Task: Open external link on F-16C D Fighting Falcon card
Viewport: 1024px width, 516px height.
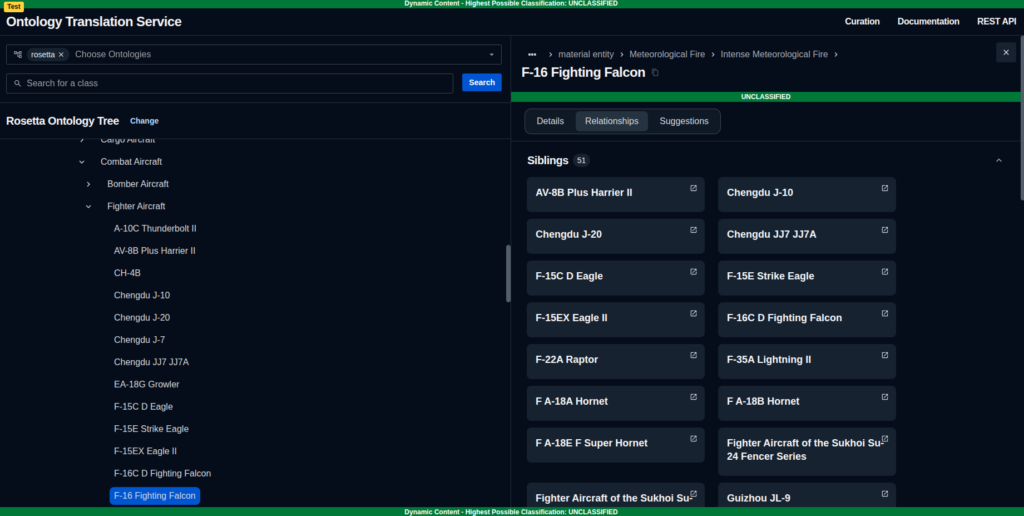Action: [885, 314]
